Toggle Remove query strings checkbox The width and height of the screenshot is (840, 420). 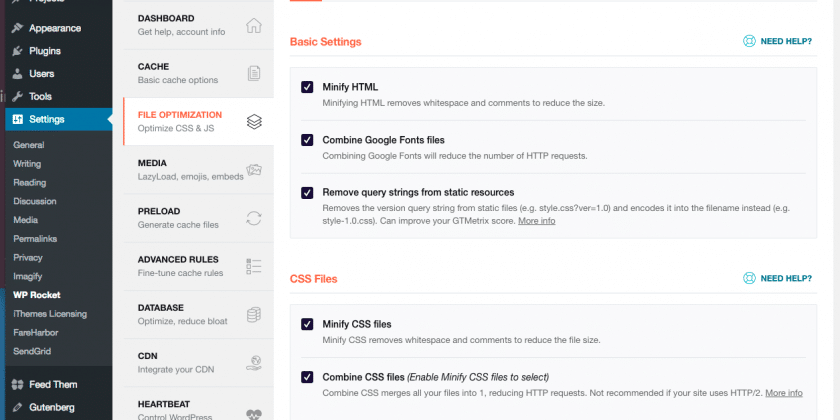[x=307, y=192]
